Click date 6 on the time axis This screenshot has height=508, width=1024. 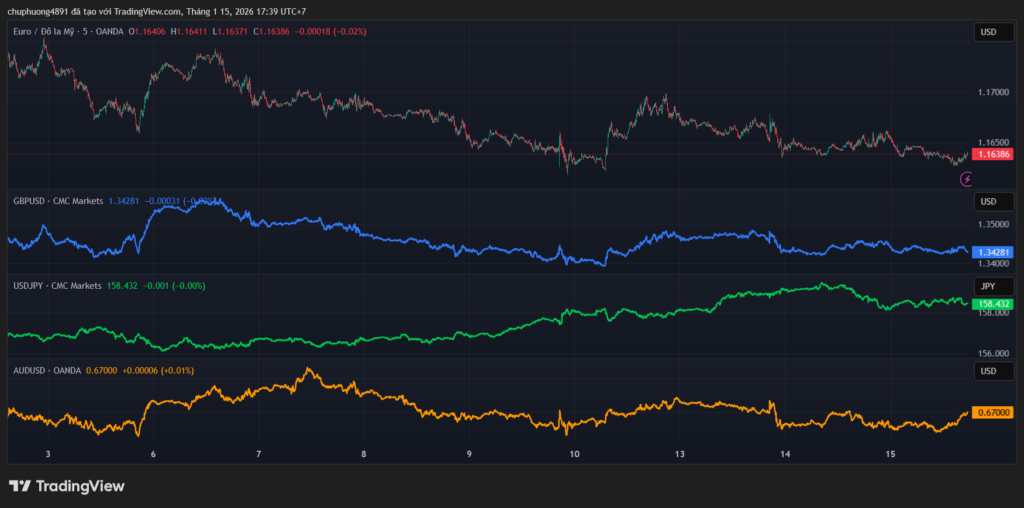coord(153,454)
